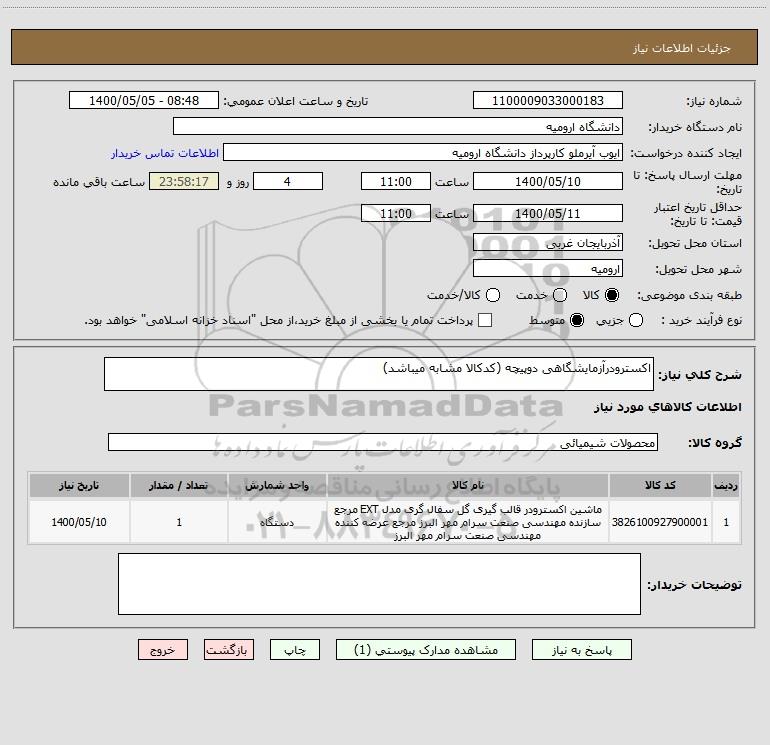The image size is (770, 745).
Task: Click the شرح کلی نیاز description box
Action: 379,374
